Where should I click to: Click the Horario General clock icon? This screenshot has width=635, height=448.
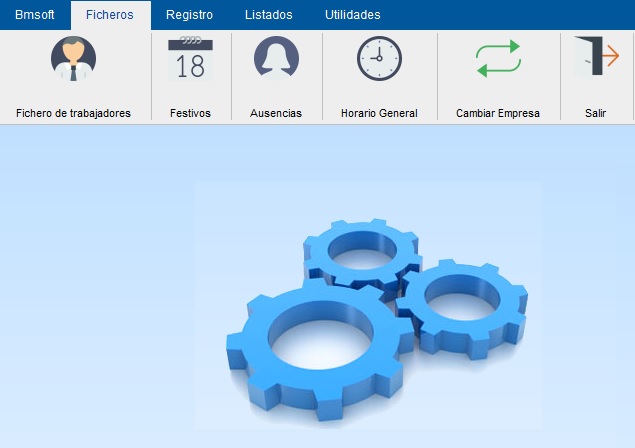pos(379,58)
